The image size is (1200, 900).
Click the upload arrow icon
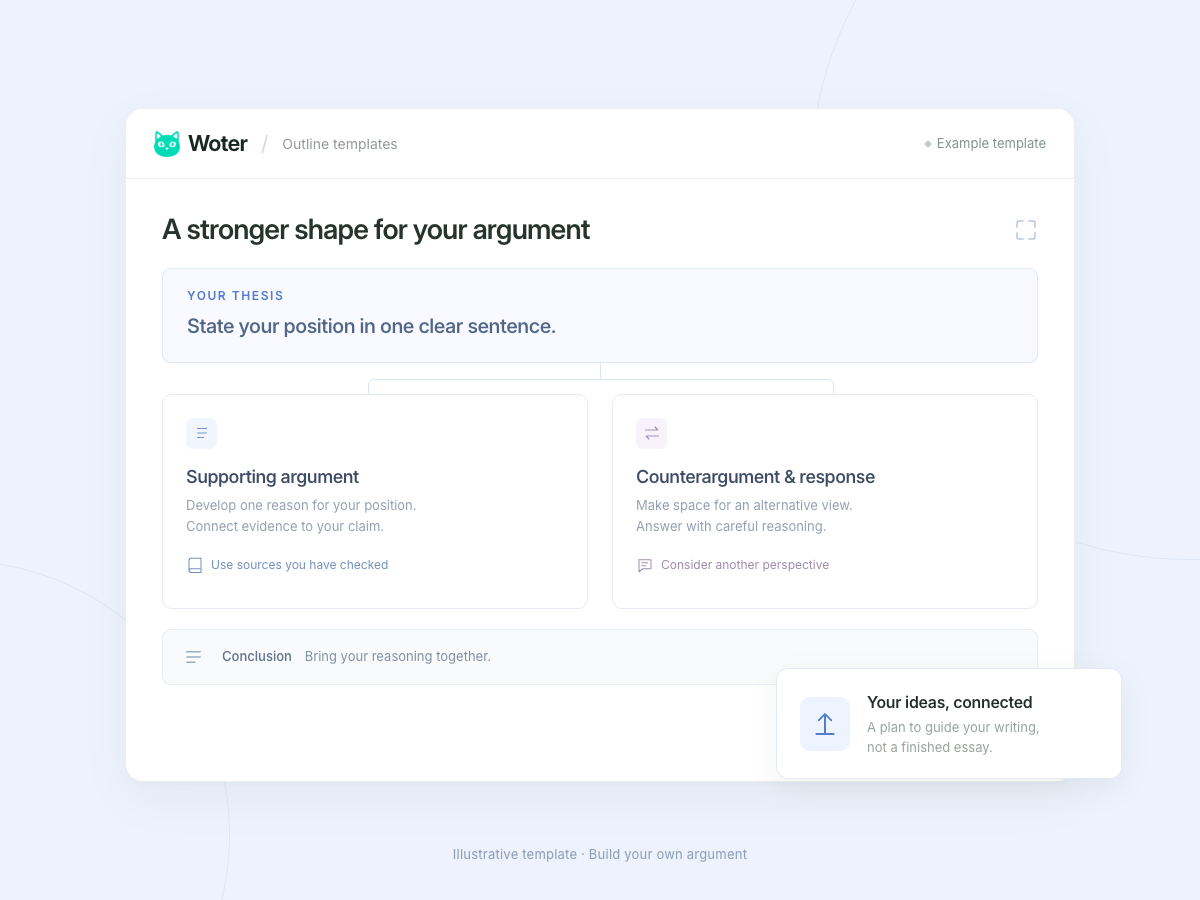click(x=825, y=724)
